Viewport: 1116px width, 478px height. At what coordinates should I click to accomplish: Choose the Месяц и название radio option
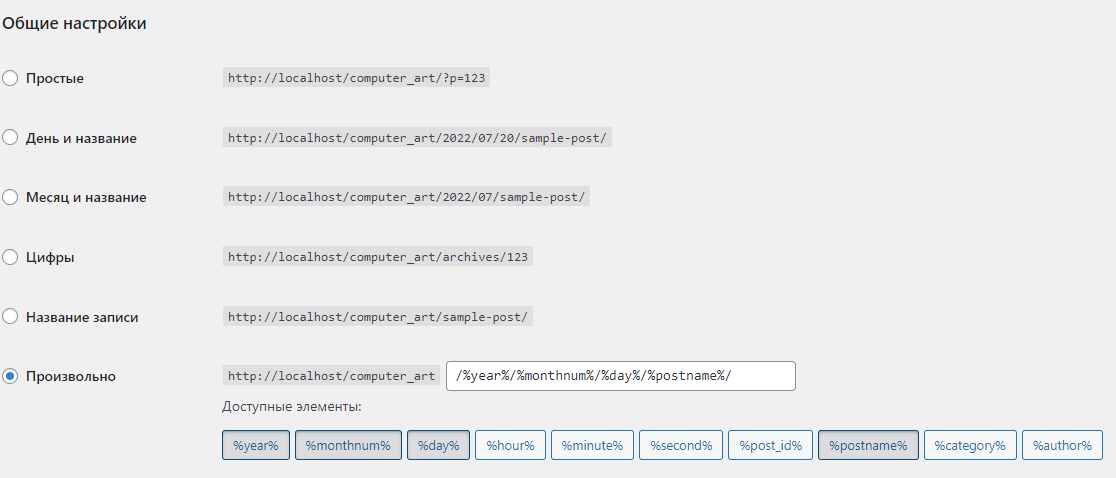tap(10, 197)
